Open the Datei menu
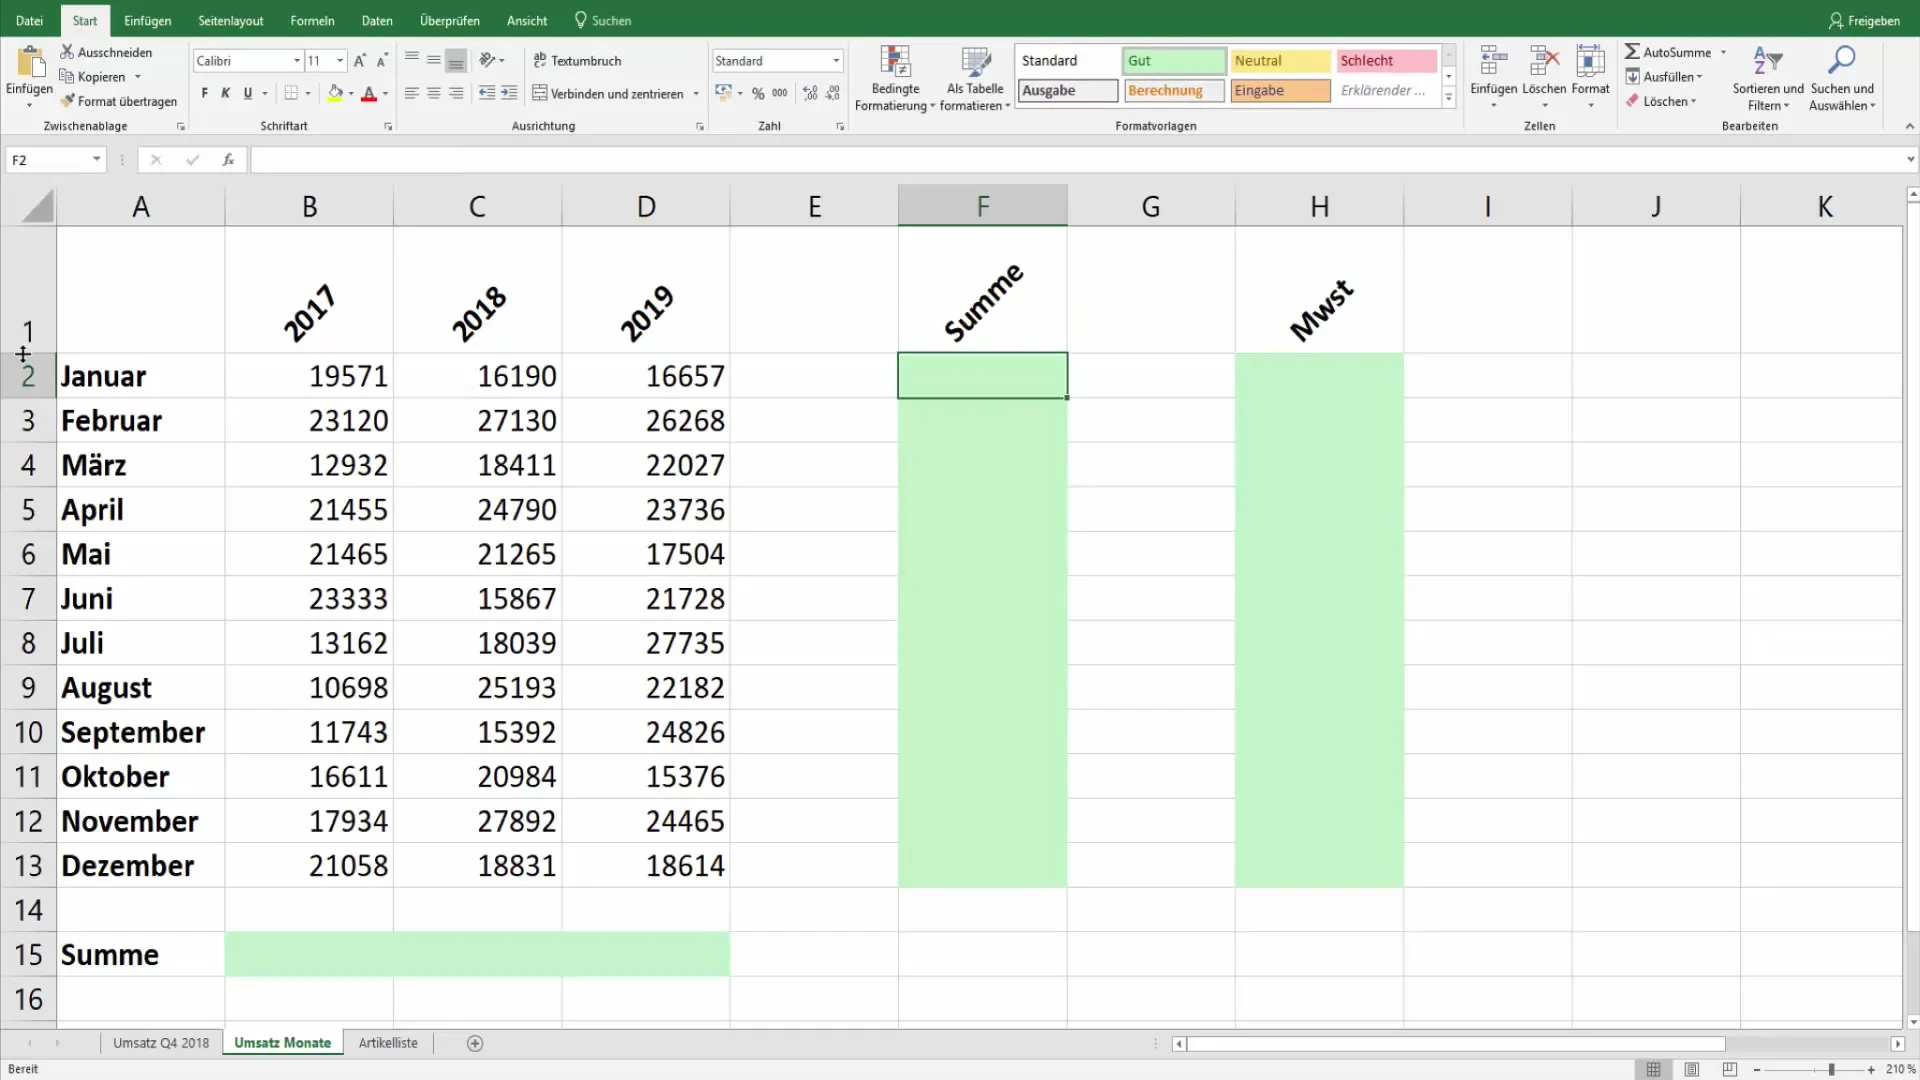Image resolution: width=1920 pixels, height=1080 pixels. (x=29, y=20)
